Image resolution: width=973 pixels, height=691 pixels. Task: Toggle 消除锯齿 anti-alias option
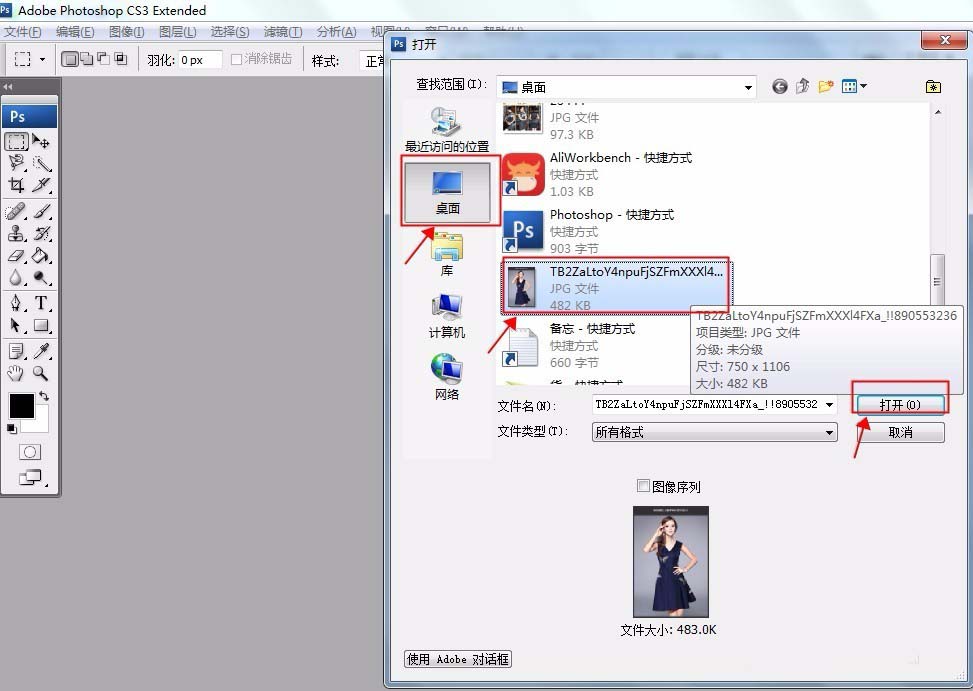(x=235, y=58)
